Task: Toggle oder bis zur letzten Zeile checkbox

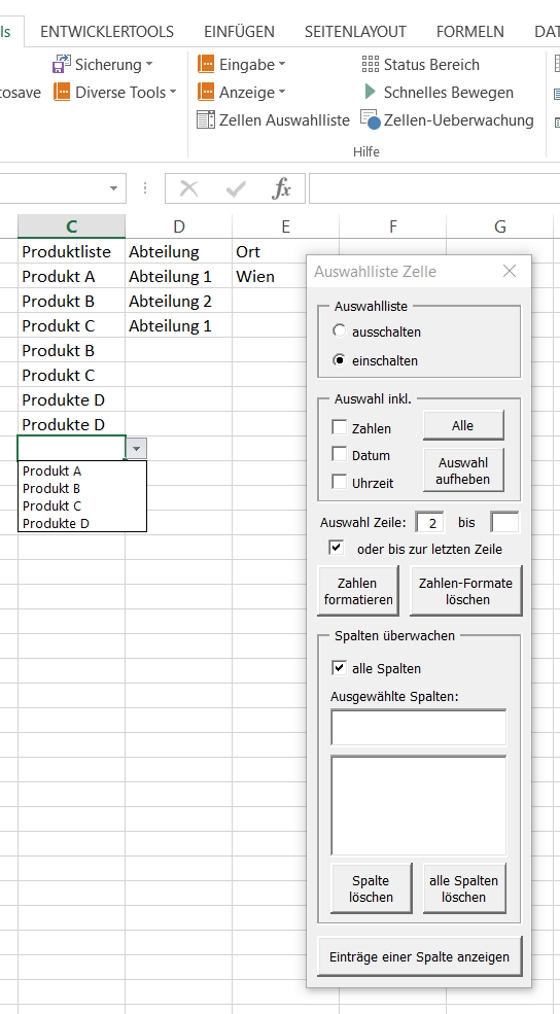Action: pyautogui.click(x=336, y=548)
